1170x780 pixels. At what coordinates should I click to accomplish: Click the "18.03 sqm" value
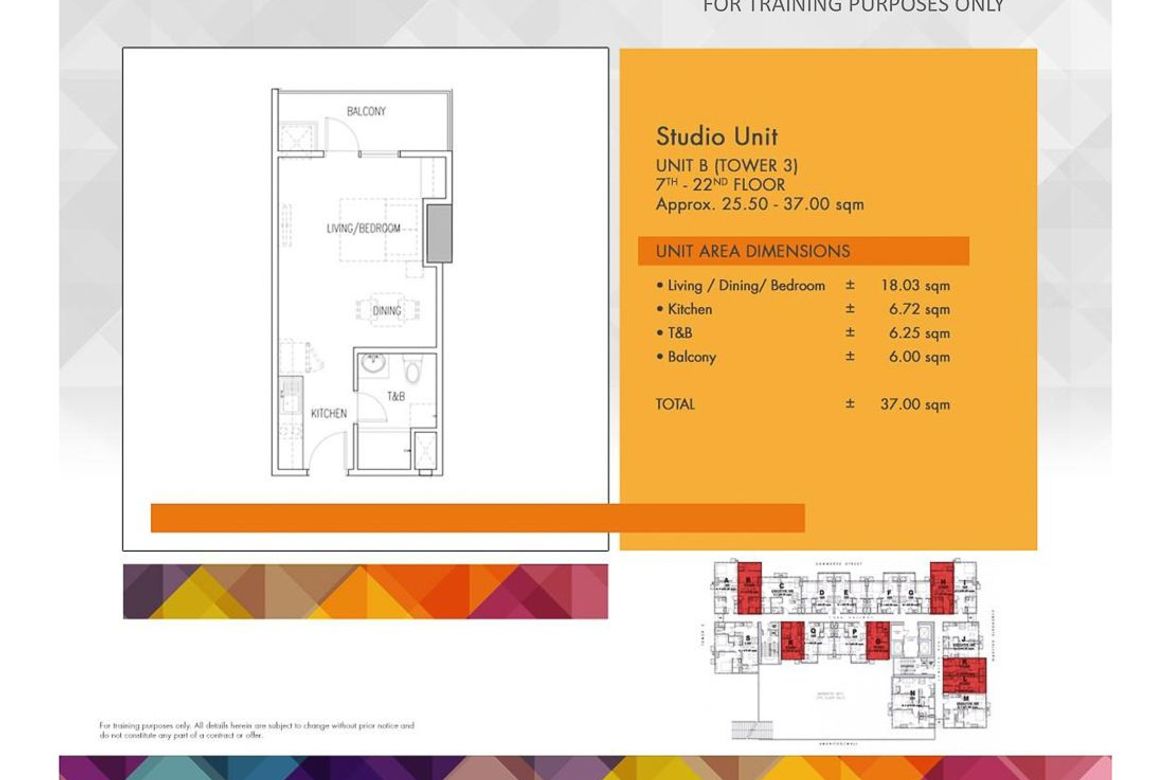(915, 285)
